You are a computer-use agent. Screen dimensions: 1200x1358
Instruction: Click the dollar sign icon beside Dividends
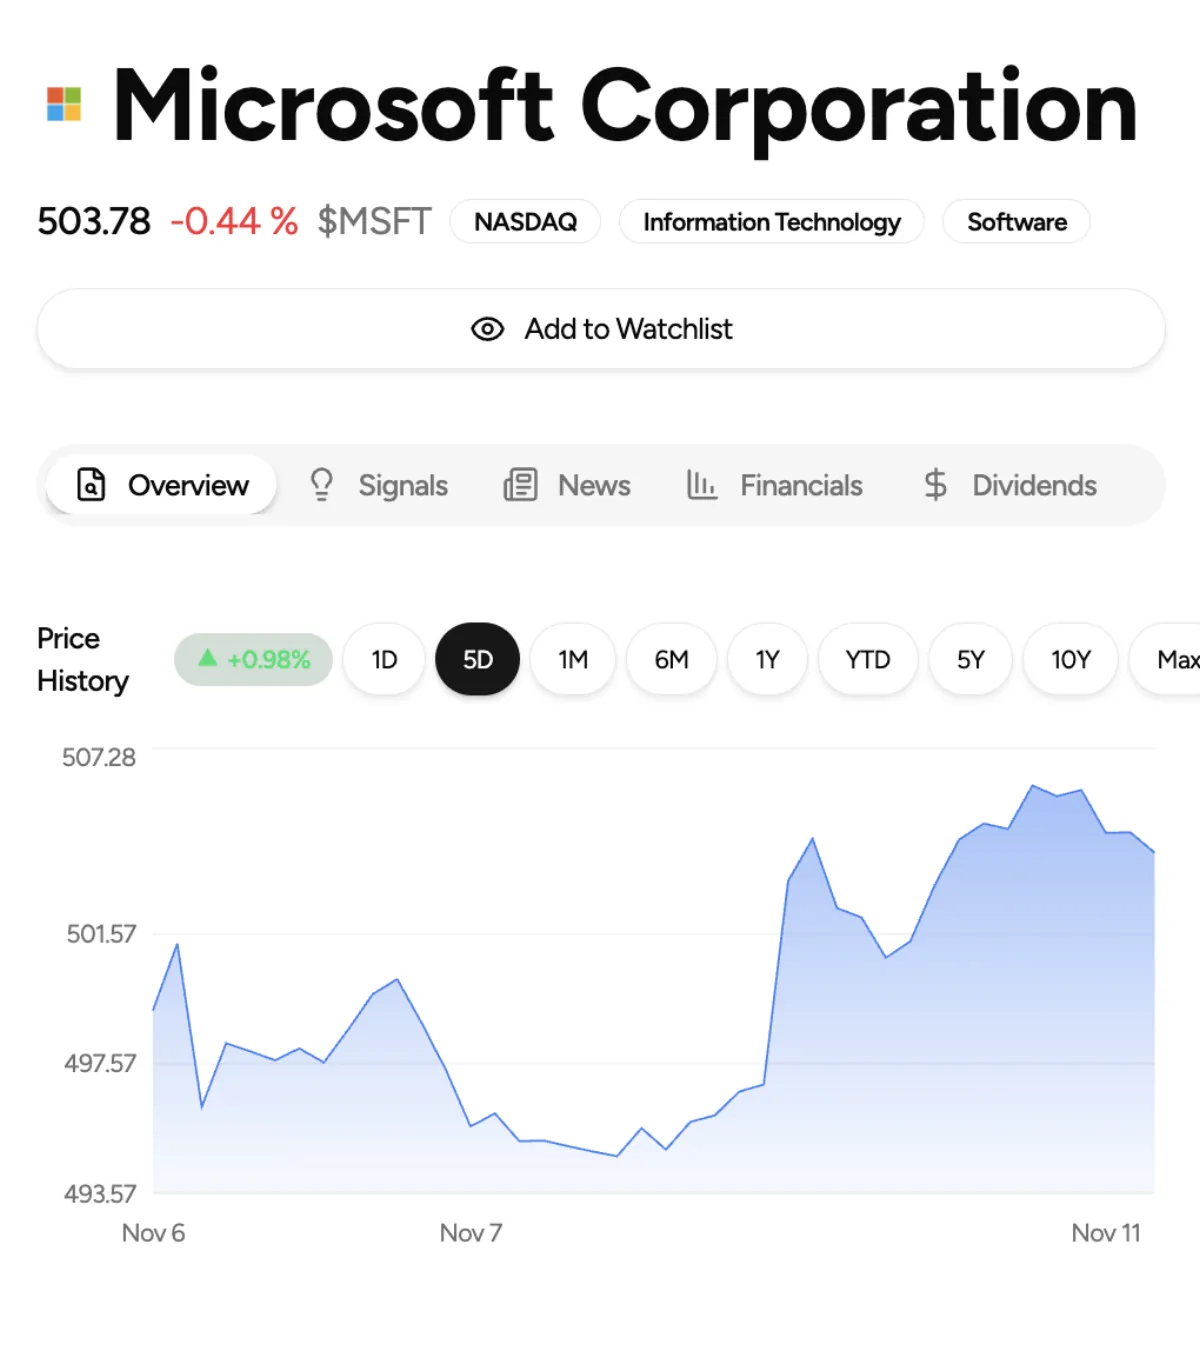[x=936, y=485]
